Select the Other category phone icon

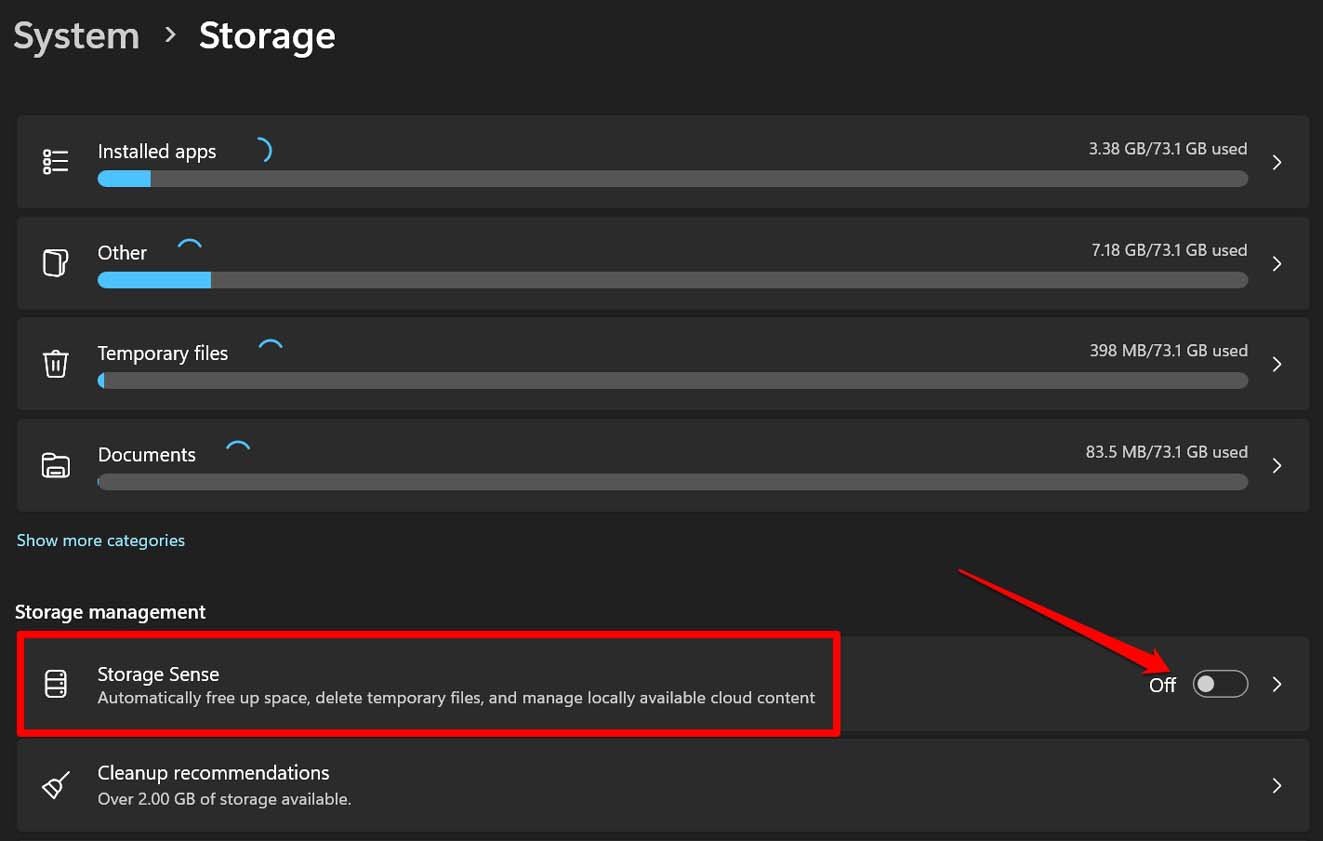pyautogui.click(x=56, y=263)
